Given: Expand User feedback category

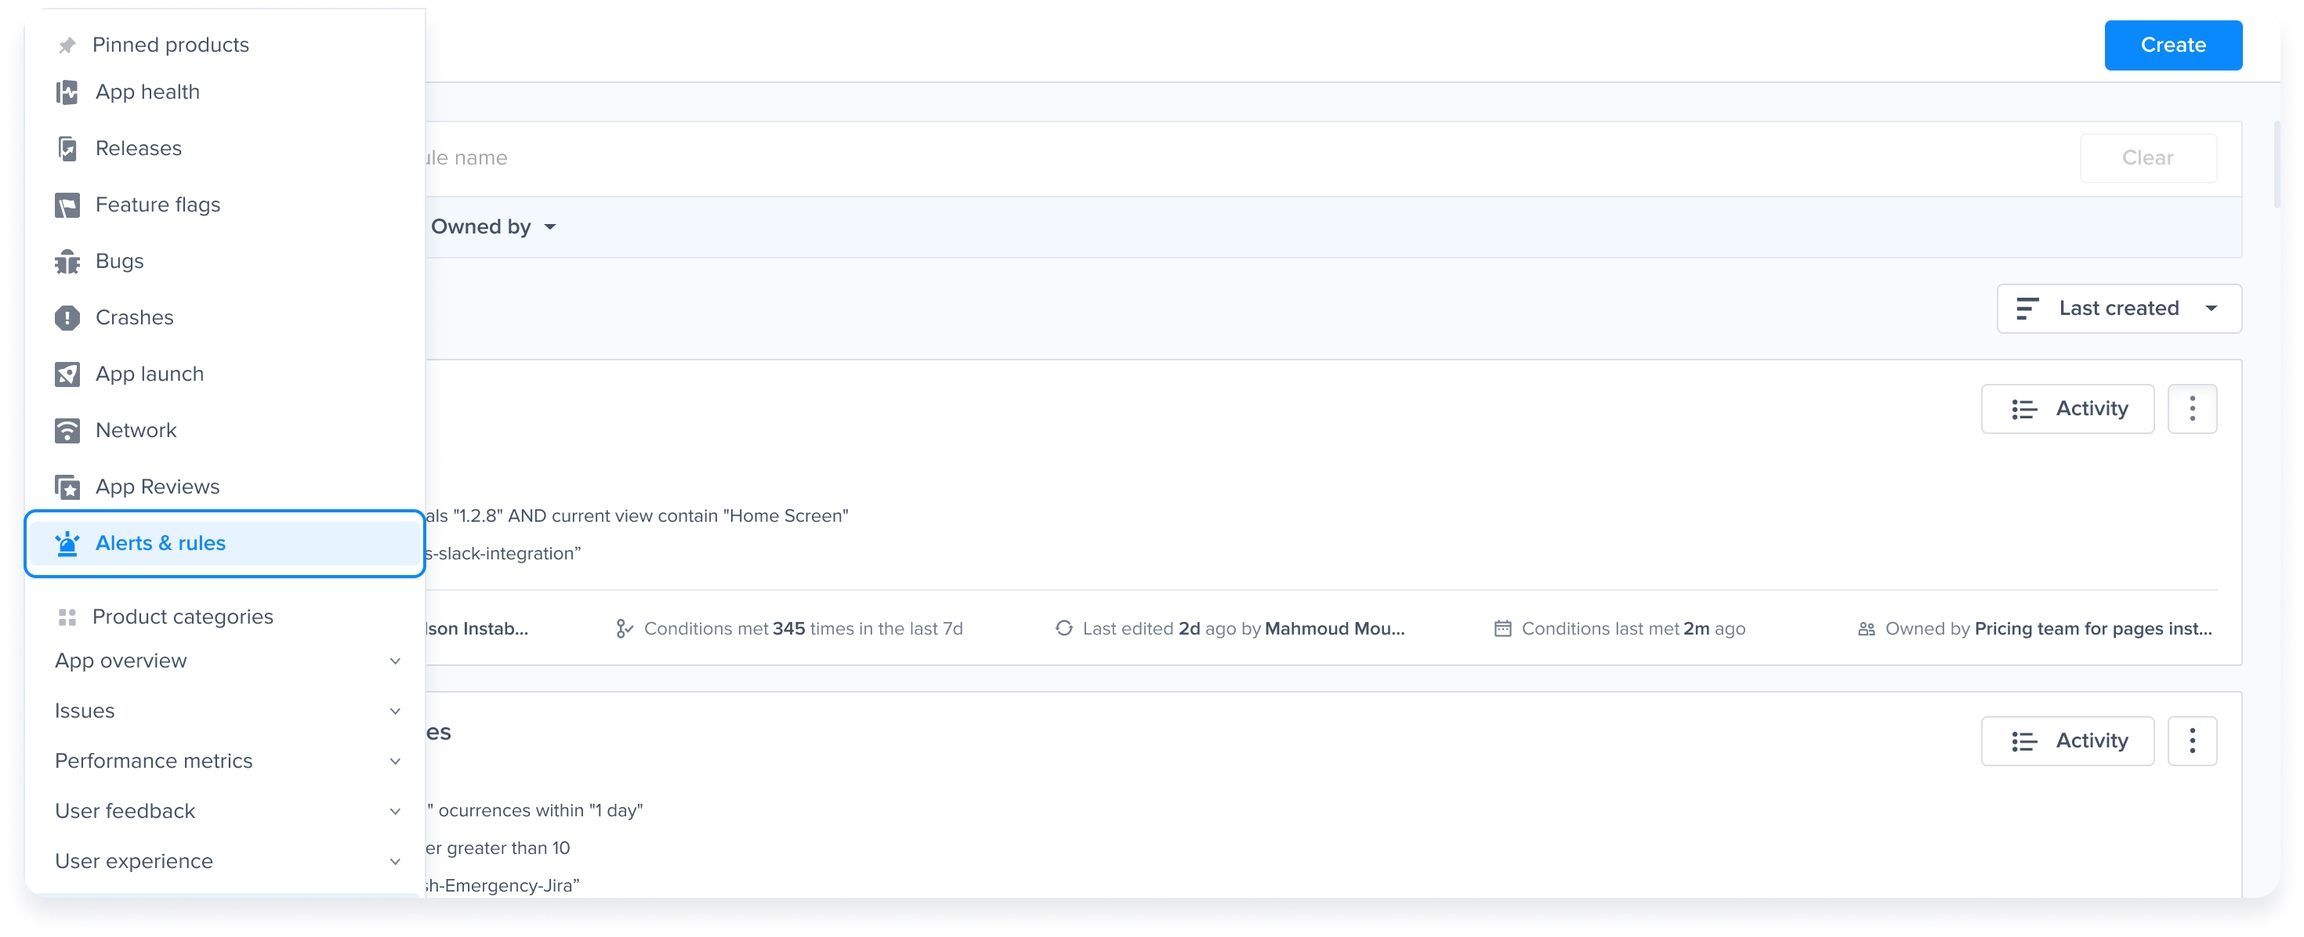Looking at the screenshot, I should [226, 811].
